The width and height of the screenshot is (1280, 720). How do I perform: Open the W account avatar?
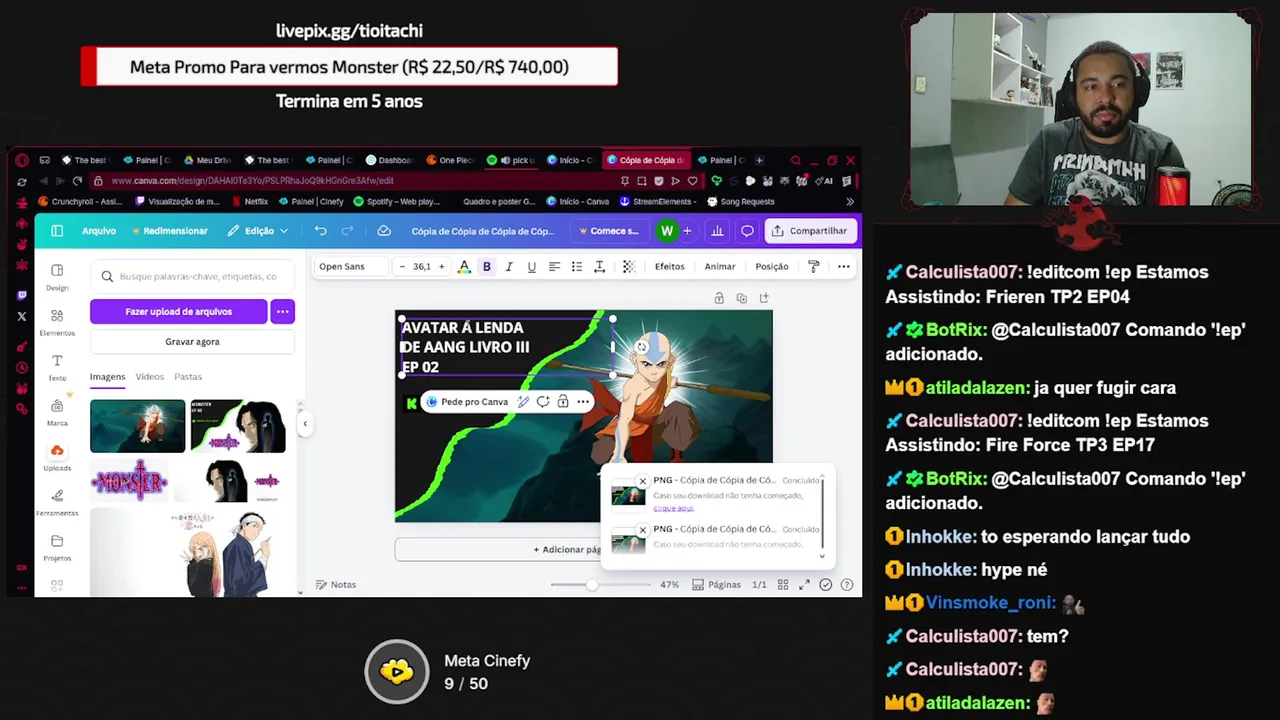pos(667,231)
